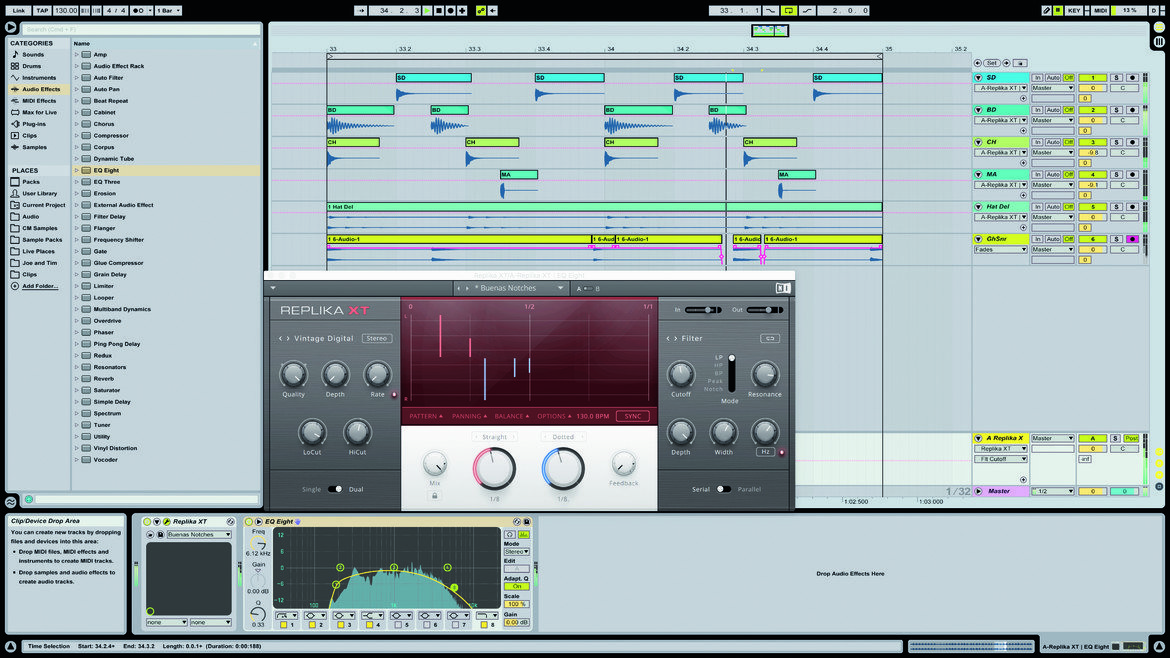Start playback with the transport Play button

428,10
